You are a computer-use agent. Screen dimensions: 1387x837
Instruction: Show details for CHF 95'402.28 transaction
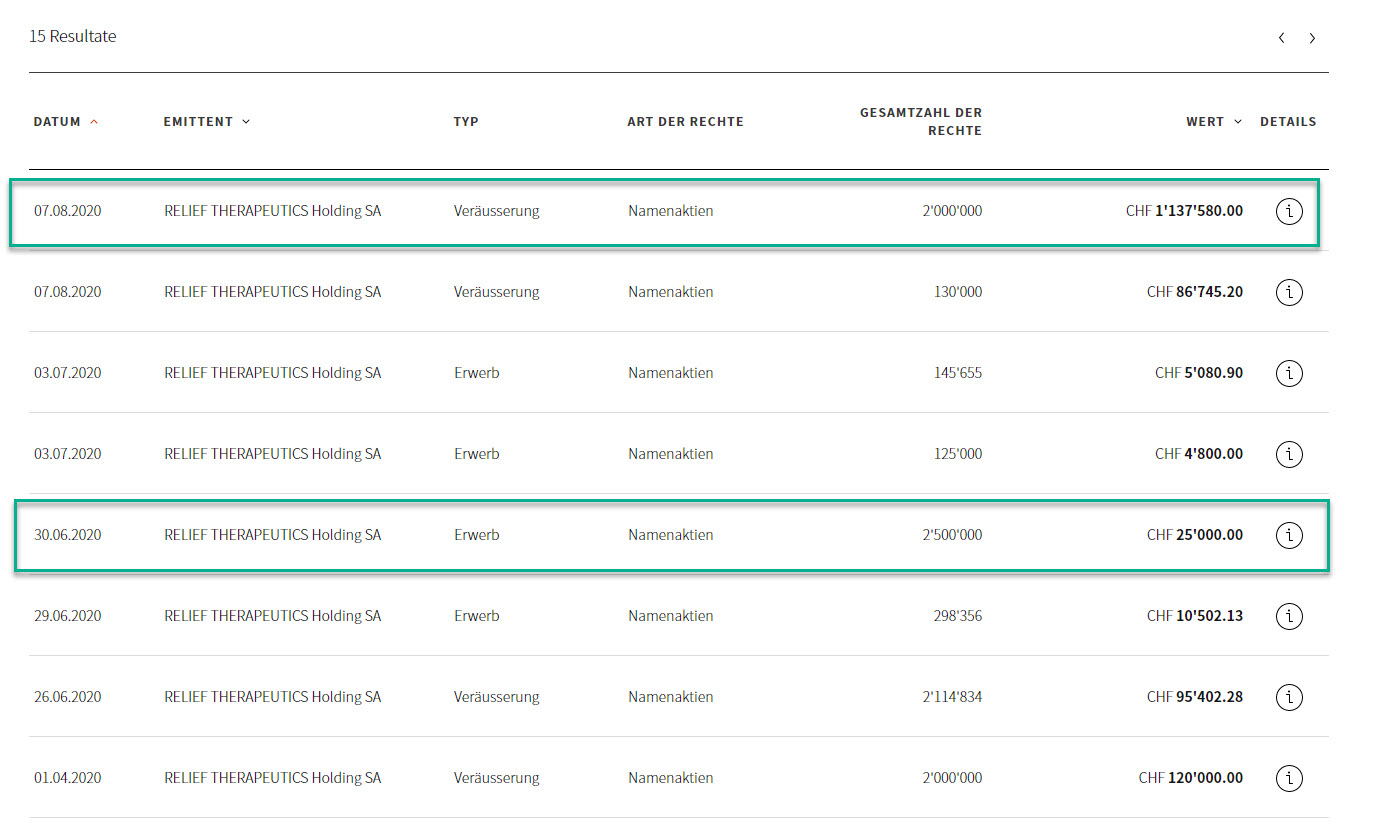1289,697
